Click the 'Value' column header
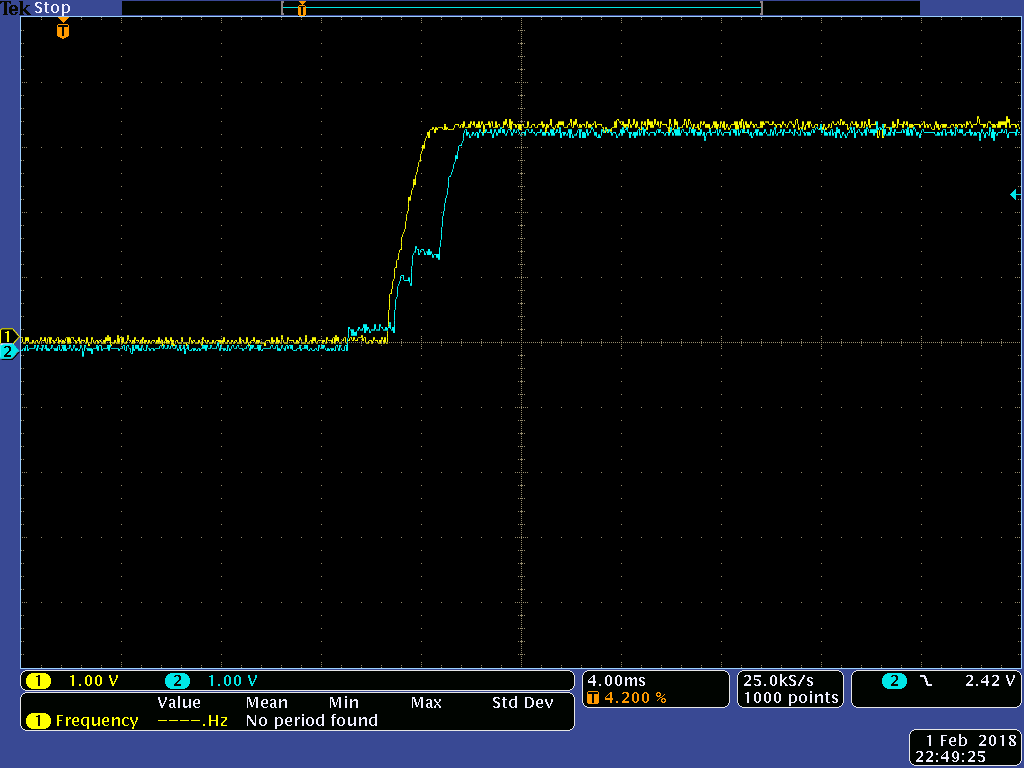The height and width of the screenshot is (768, 1024). (x=179, y=703)
